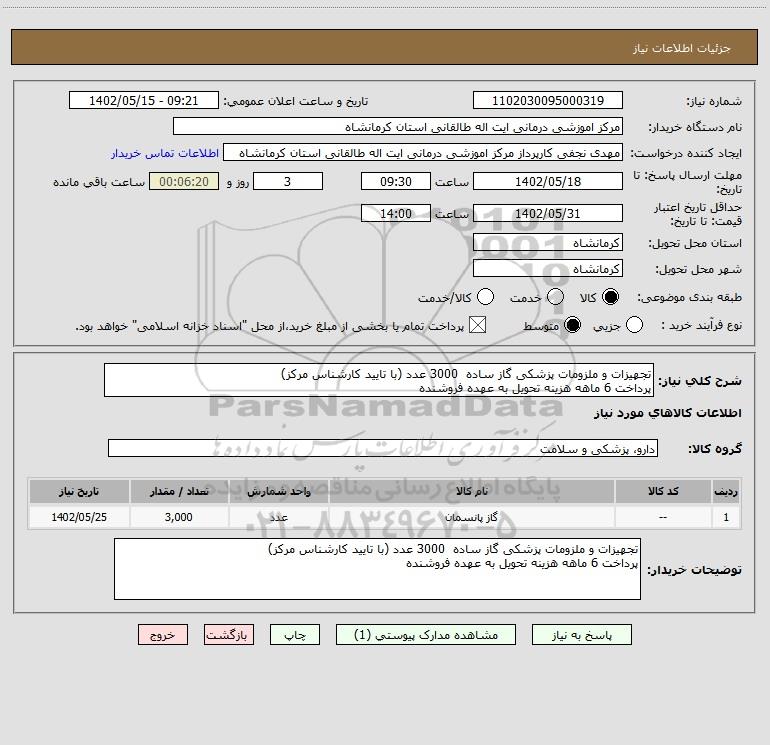The image size is (770, 745).
Task: Click the گروه کالا field دارو، پزشکی و سلامت
Action: click(x=383, y=448)
